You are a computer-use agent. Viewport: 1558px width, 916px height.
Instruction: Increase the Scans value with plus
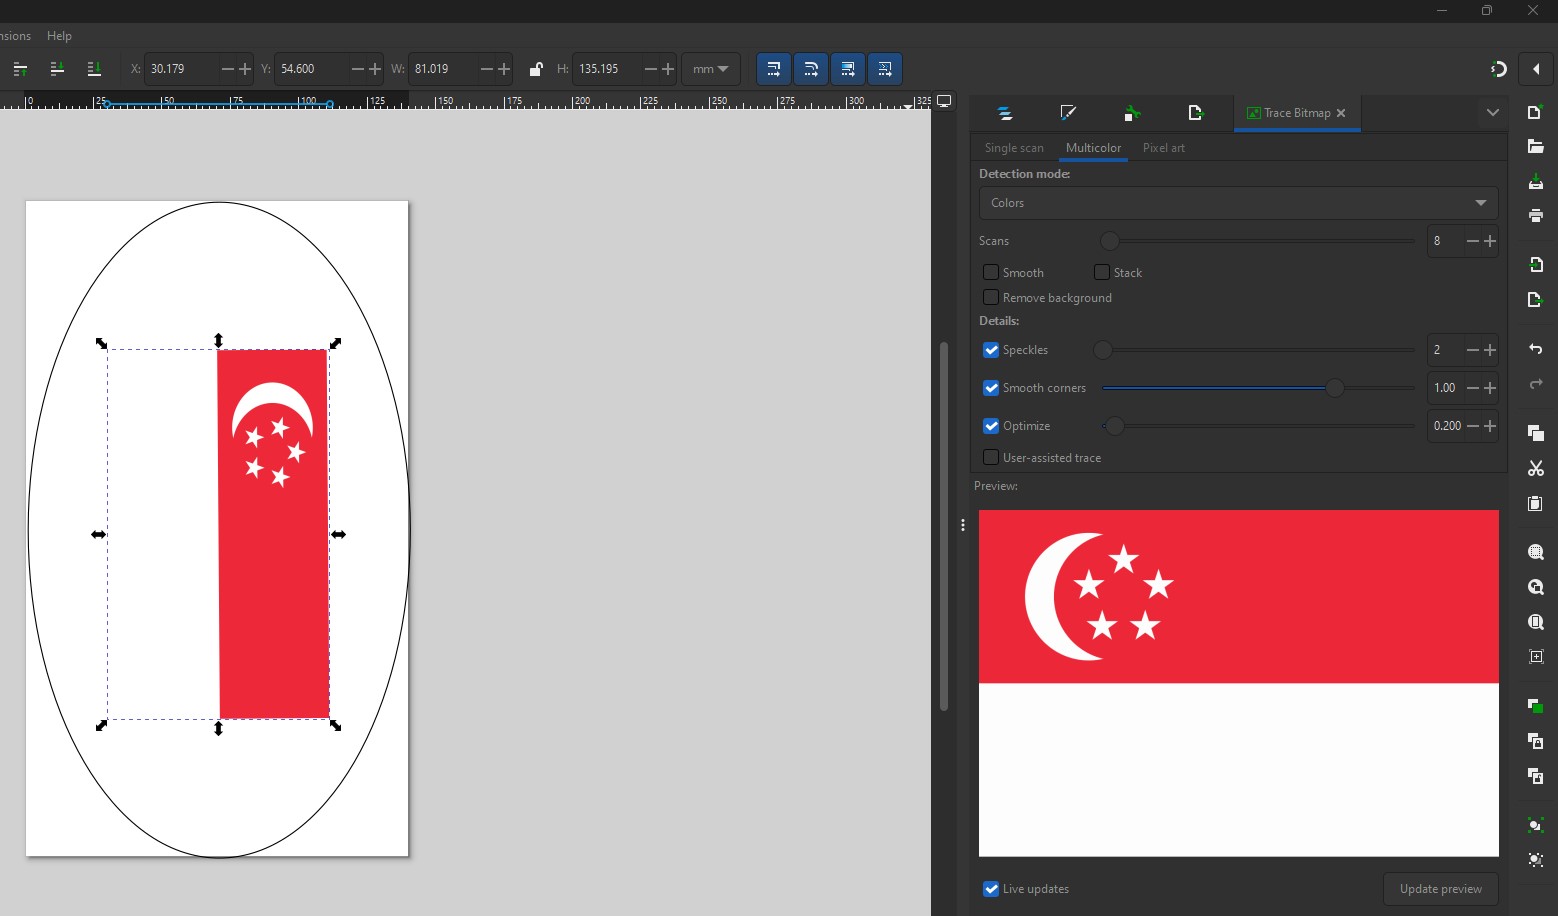pos(1490,241)
